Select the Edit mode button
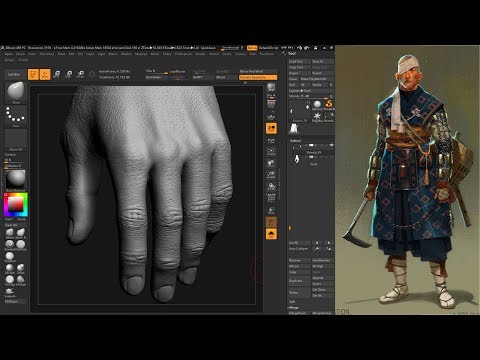This screenshot has height=360, width=480. pyautogui.click(x=33, y=74)
